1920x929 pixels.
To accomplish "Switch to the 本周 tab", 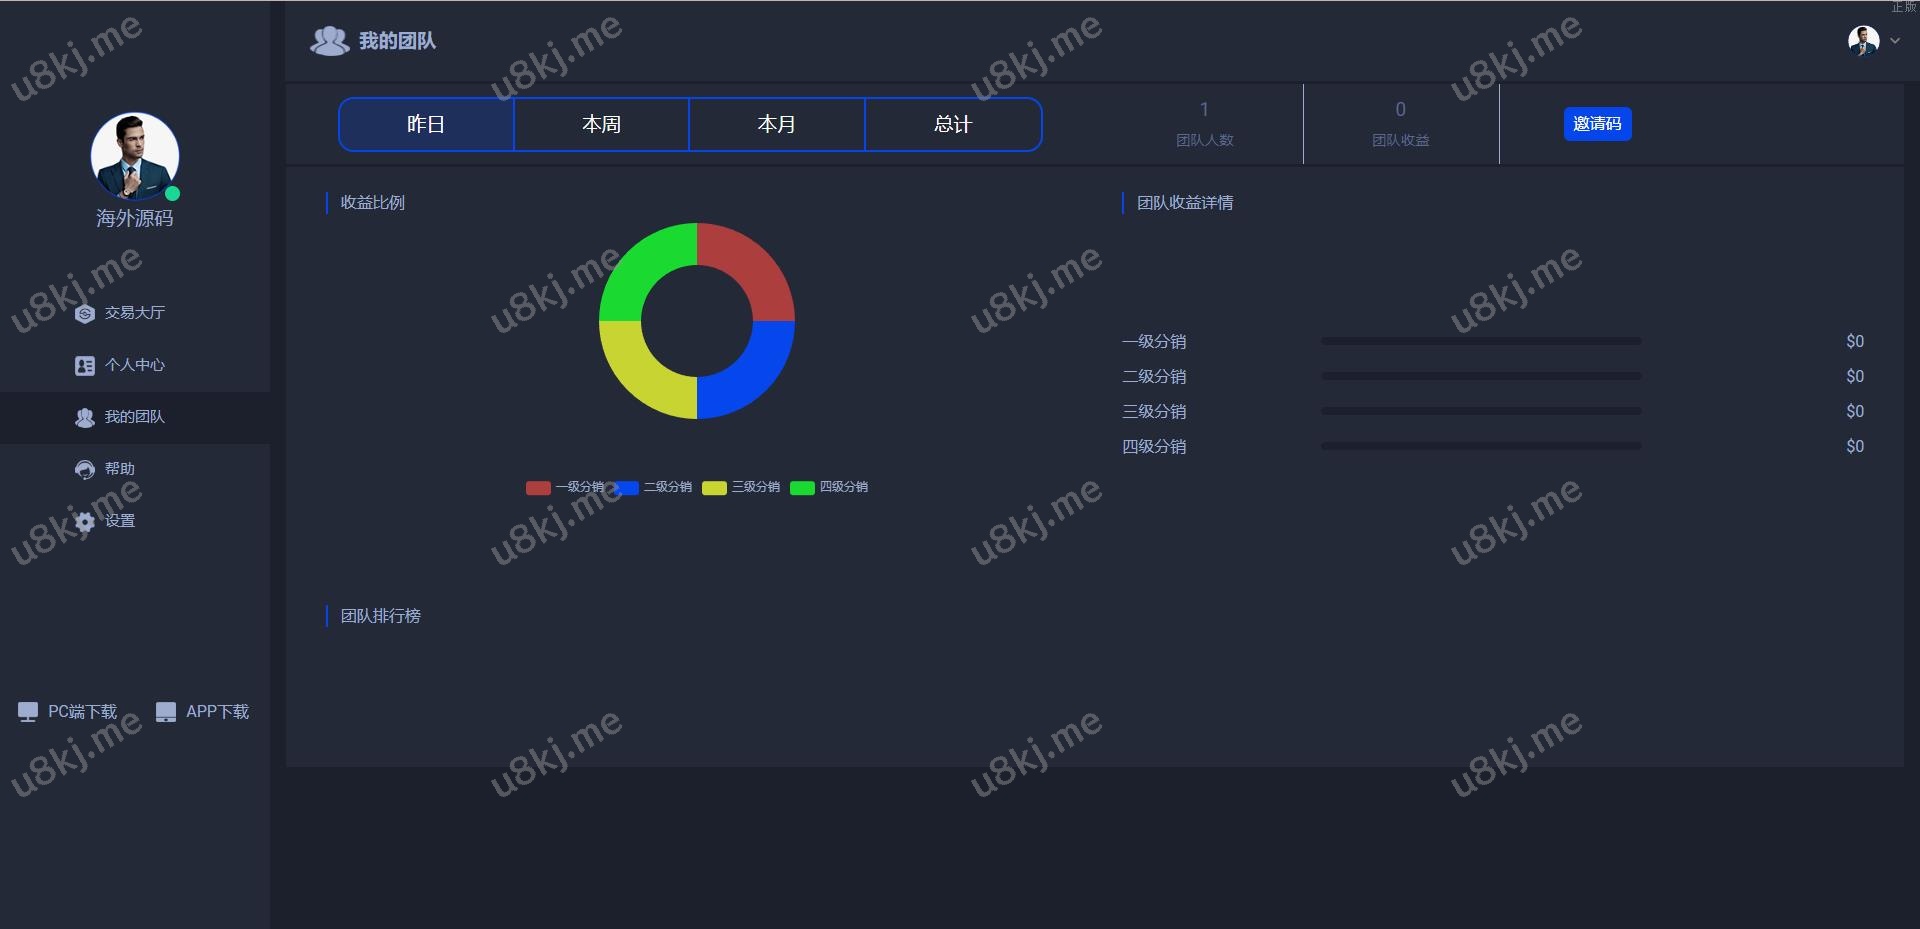I will tap(601, 125).
